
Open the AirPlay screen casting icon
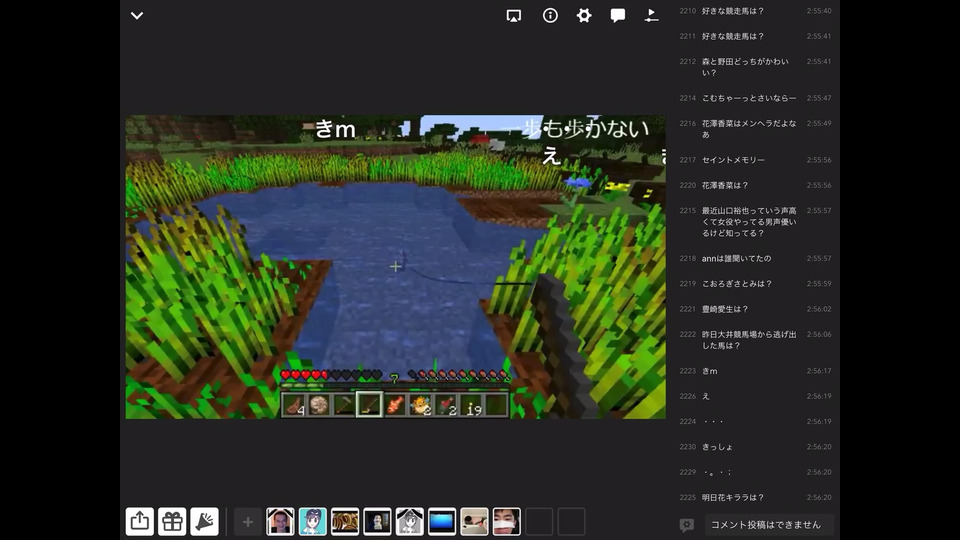(514, 15)
